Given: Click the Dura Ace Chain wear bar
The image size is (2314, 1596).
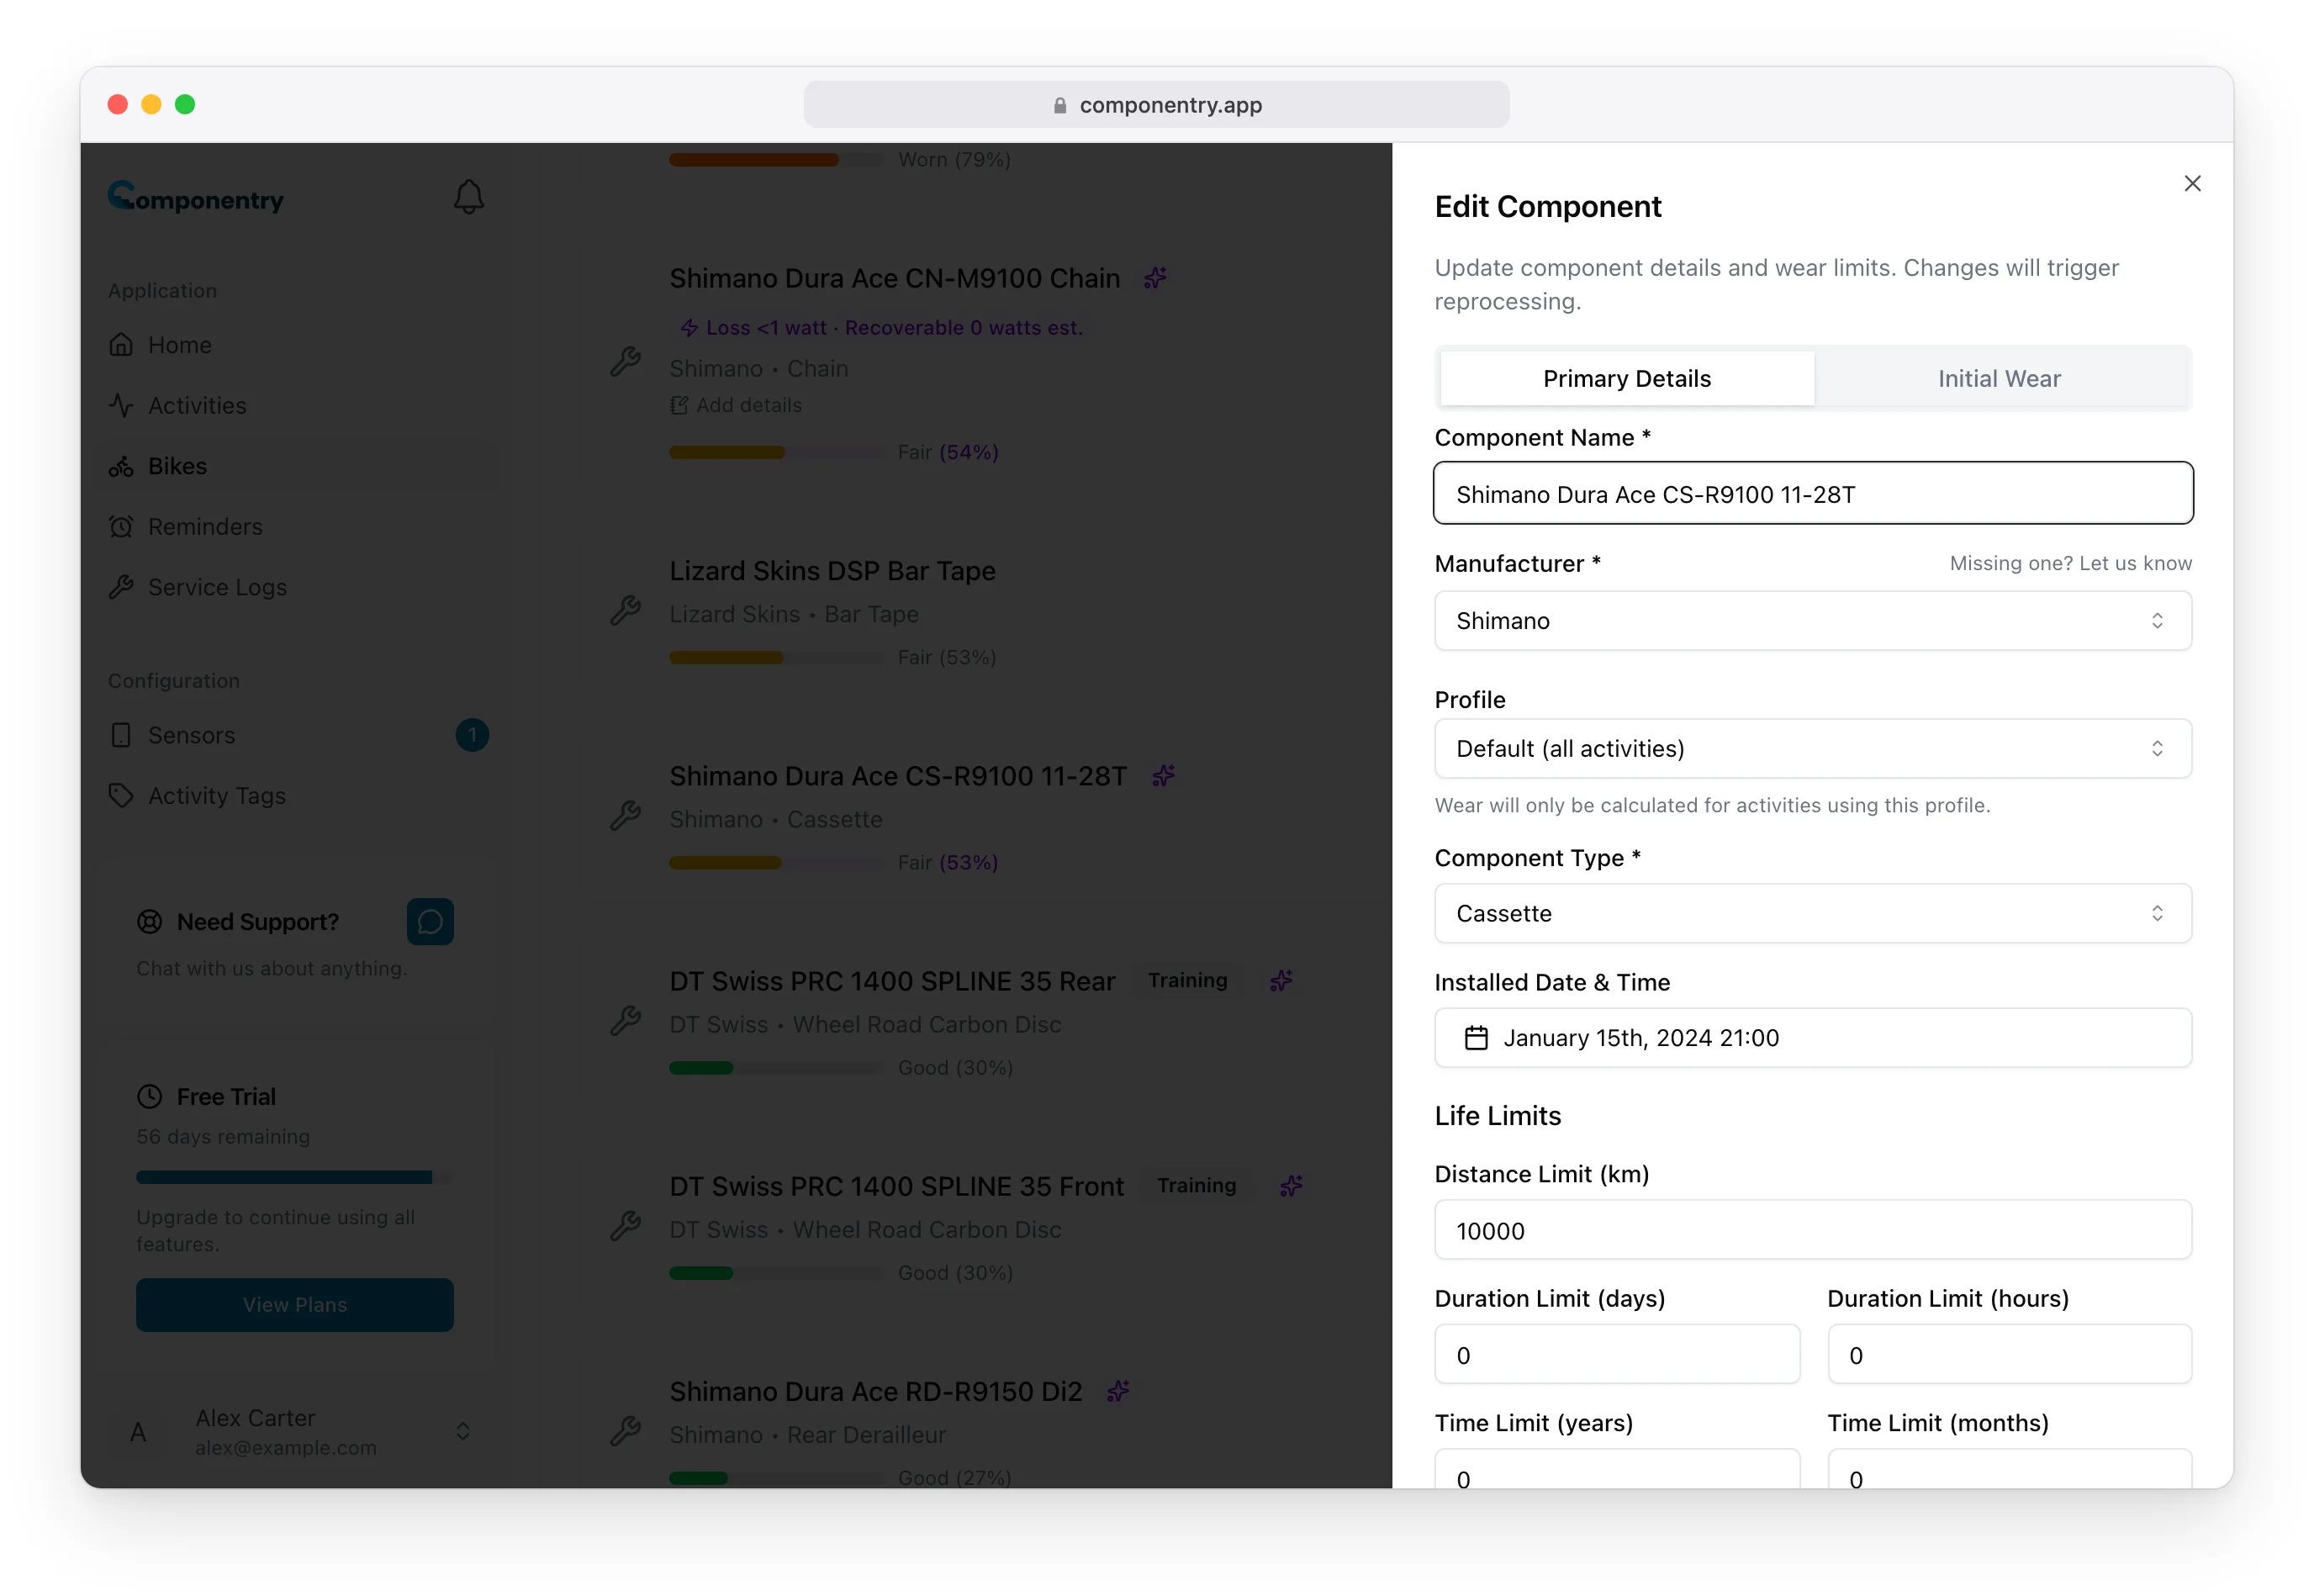Looking at the screenshot, I should [777, 452].
